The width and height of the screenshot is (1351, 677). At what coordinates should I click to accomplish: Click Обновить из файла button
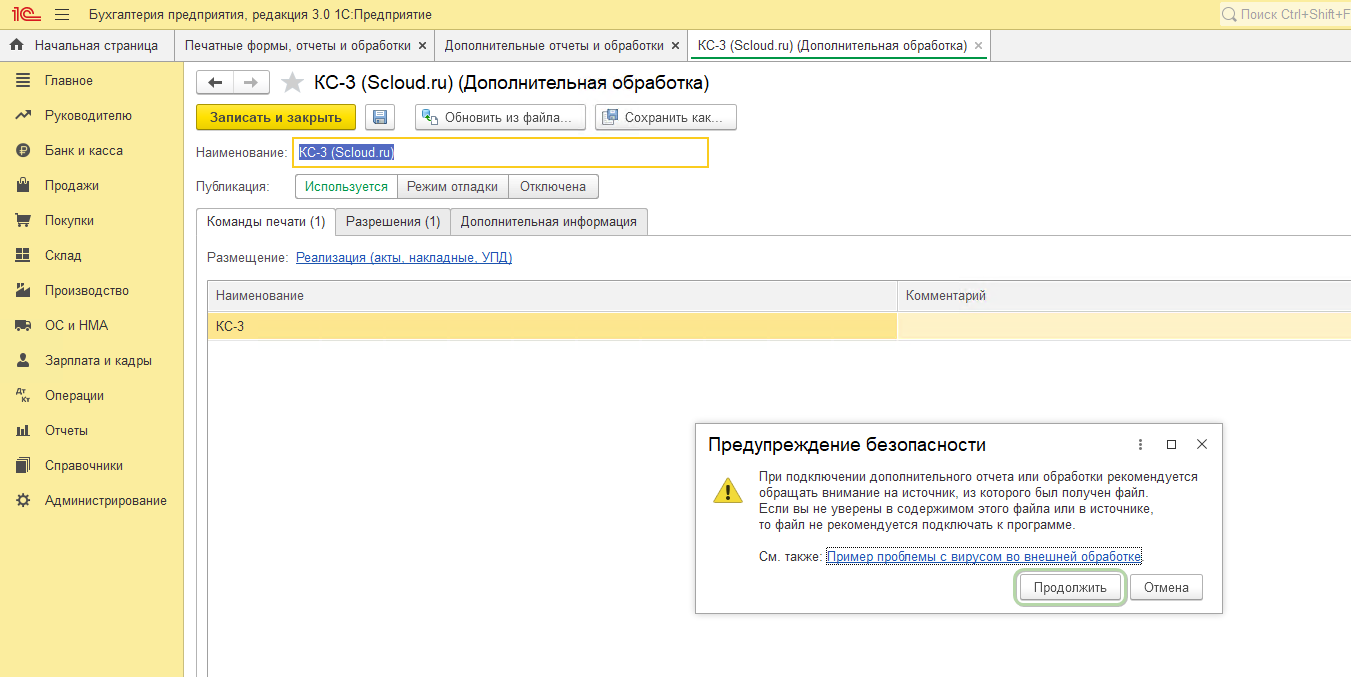tap(500, 117)
